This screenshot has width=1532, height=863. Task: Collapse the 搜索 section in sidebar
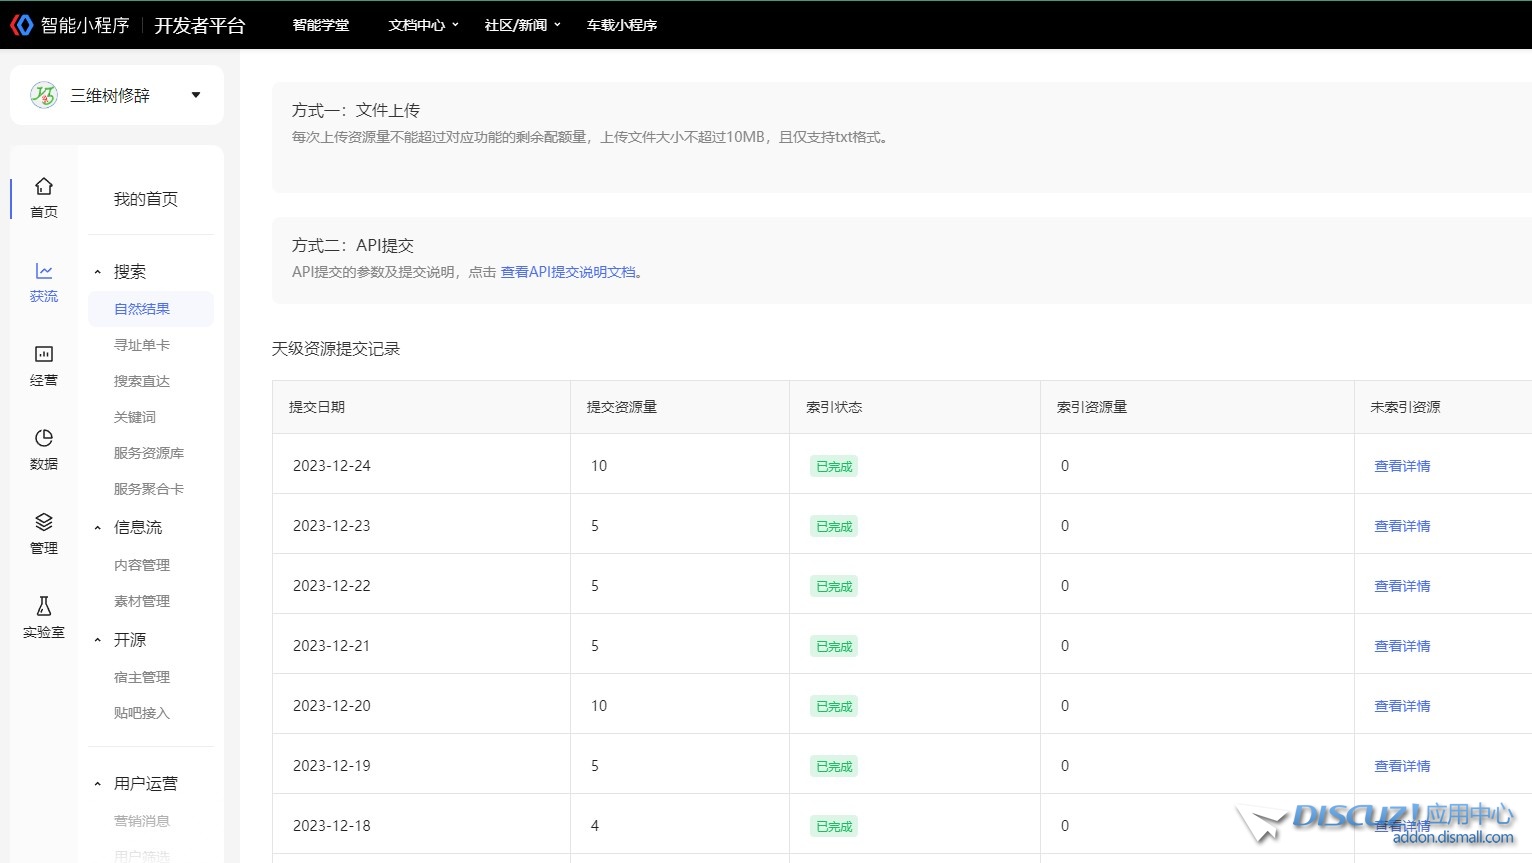98,272
